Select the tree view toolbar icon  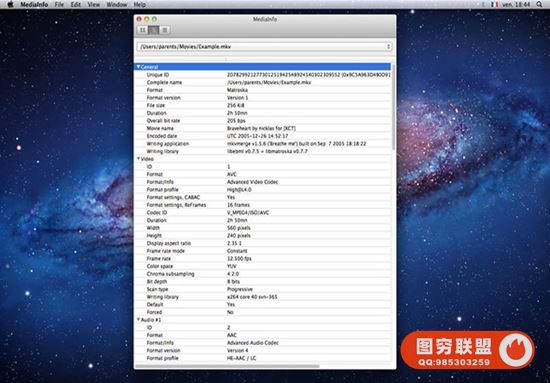coord(153,30)
